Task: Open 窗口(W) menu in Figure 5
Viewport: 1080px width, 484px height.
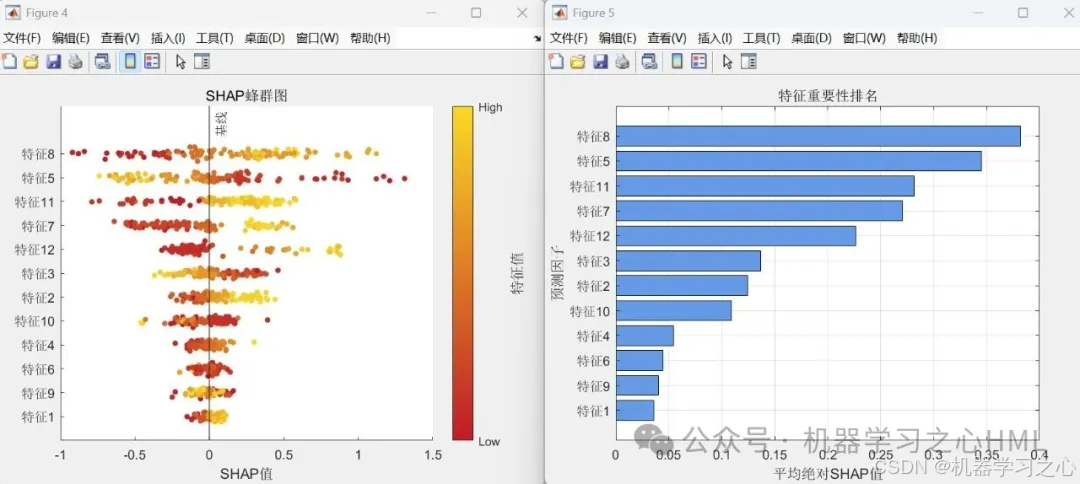Action: point(864,39)
